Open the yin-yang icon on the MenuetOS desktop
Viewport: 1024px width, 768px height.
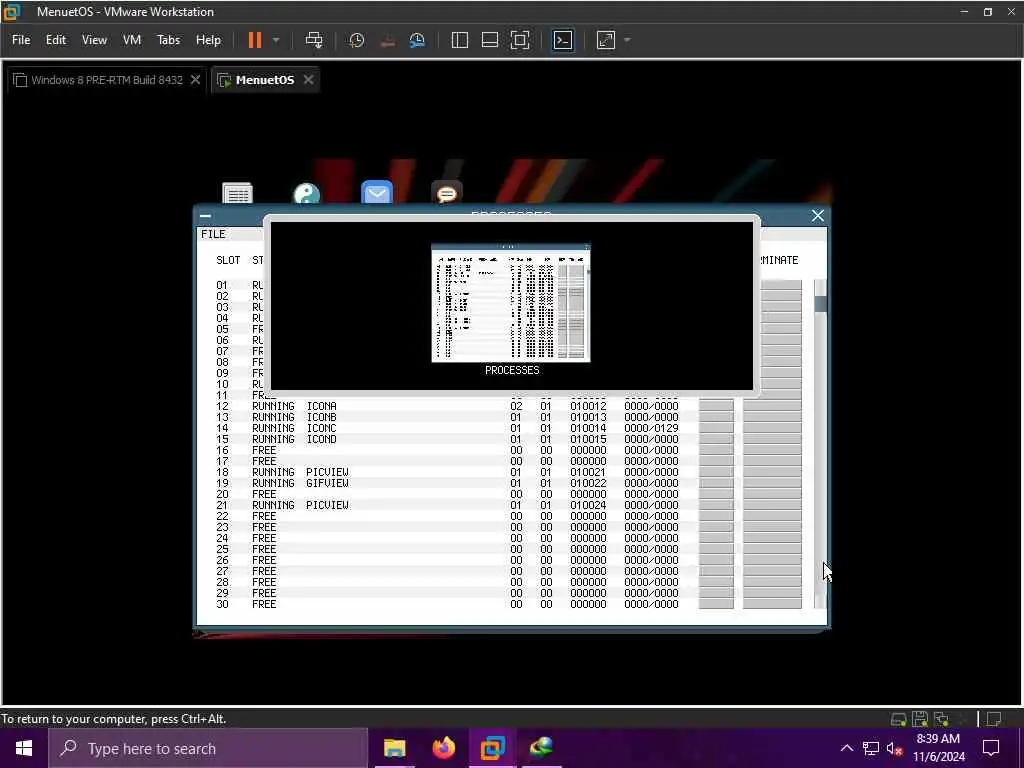(307, 193)
